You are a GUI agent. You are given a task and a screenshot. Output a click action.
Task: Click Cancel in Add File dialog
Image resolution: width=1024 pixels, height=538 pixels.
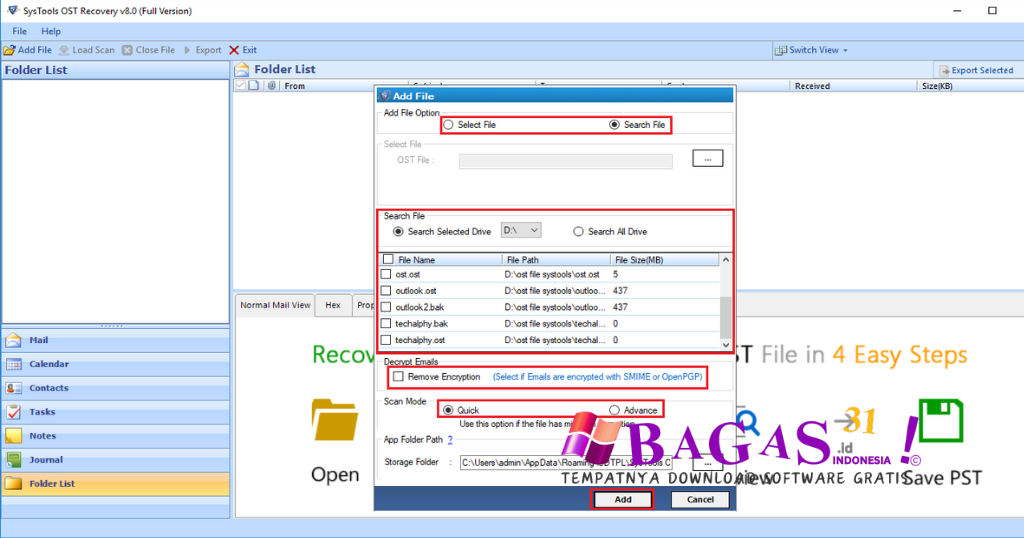[x=700, y=499]
